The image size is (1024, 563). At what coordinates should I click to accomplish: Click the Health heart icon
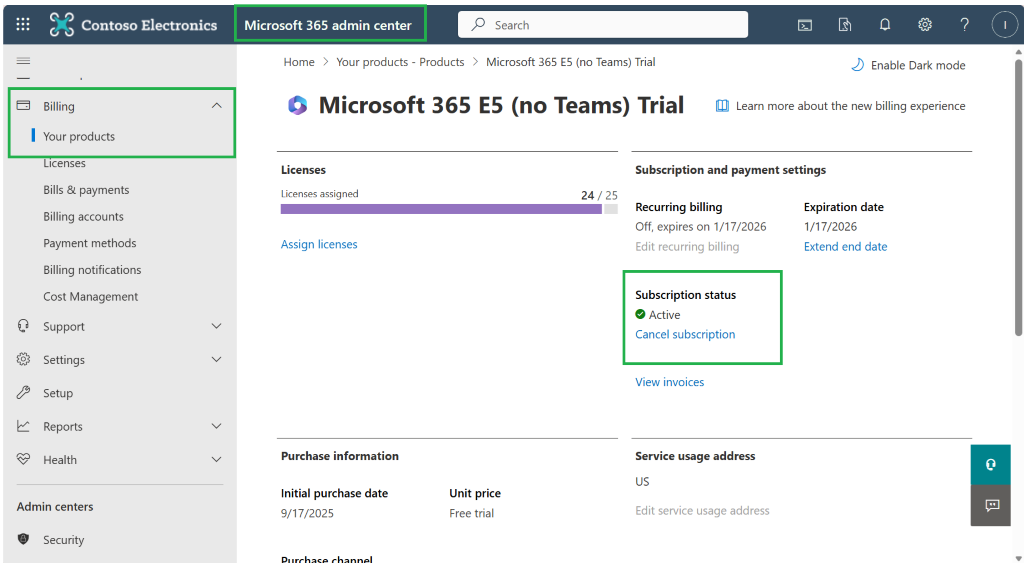[x=24, y=458]
